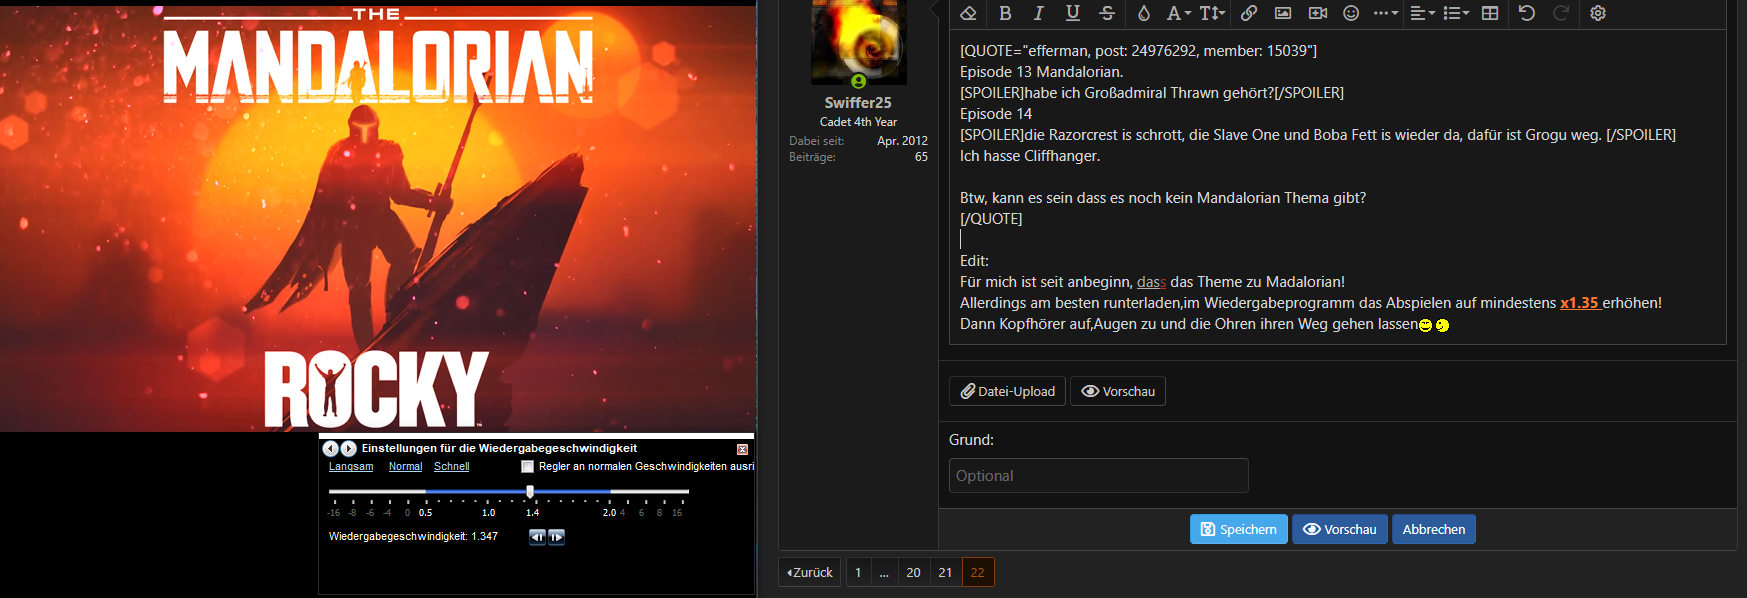Image resolution: width=1747 pixels, height=598 pixels.
Task: Go to previous page with Zurück
Action: coord(810,572)
